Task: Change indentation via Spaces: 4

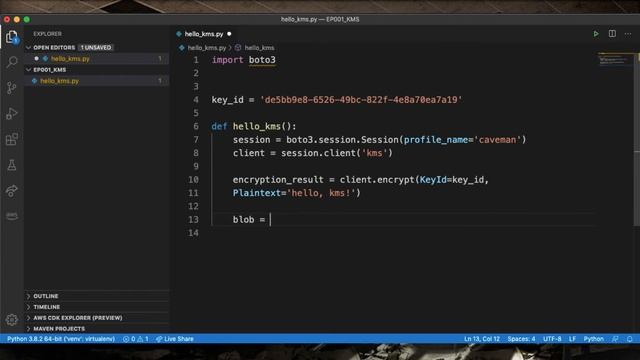Action: click(521, 339)
